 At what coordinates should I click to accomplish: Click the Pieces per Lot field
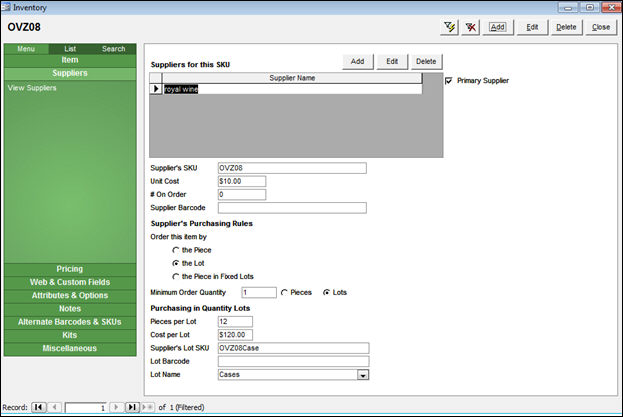(x=235, y=322)
